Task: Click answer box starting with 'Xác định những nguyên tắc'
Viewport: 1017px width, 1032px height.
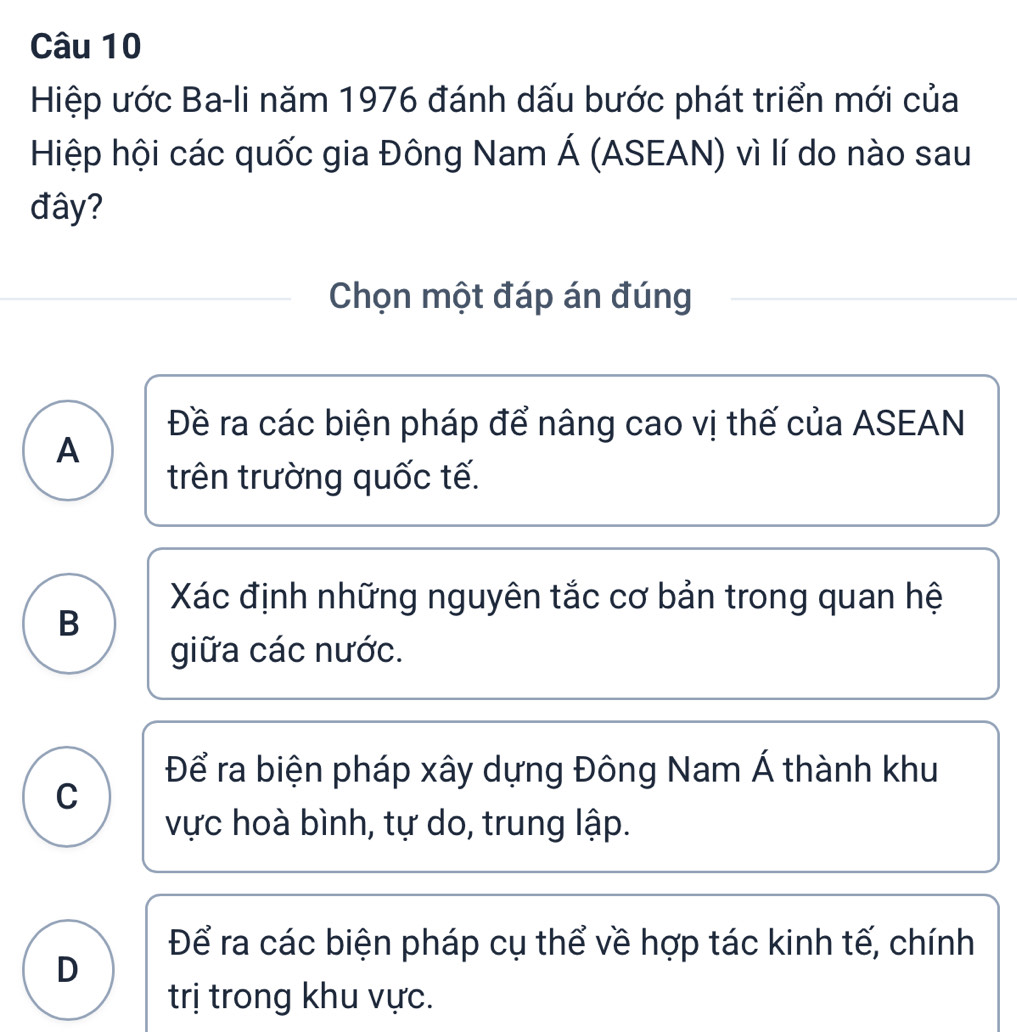Action: click(572, 623)
